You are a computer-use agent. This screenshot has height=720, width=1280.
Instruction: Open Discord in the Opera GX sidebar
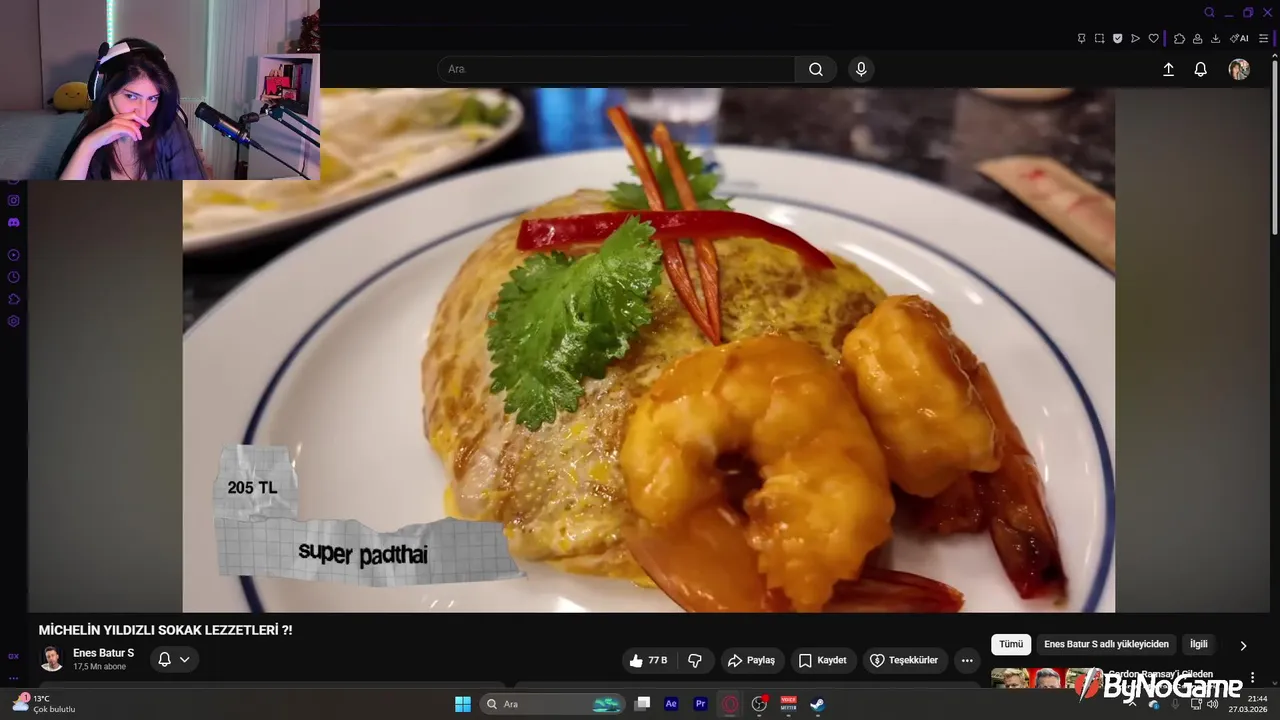[14, 222]
